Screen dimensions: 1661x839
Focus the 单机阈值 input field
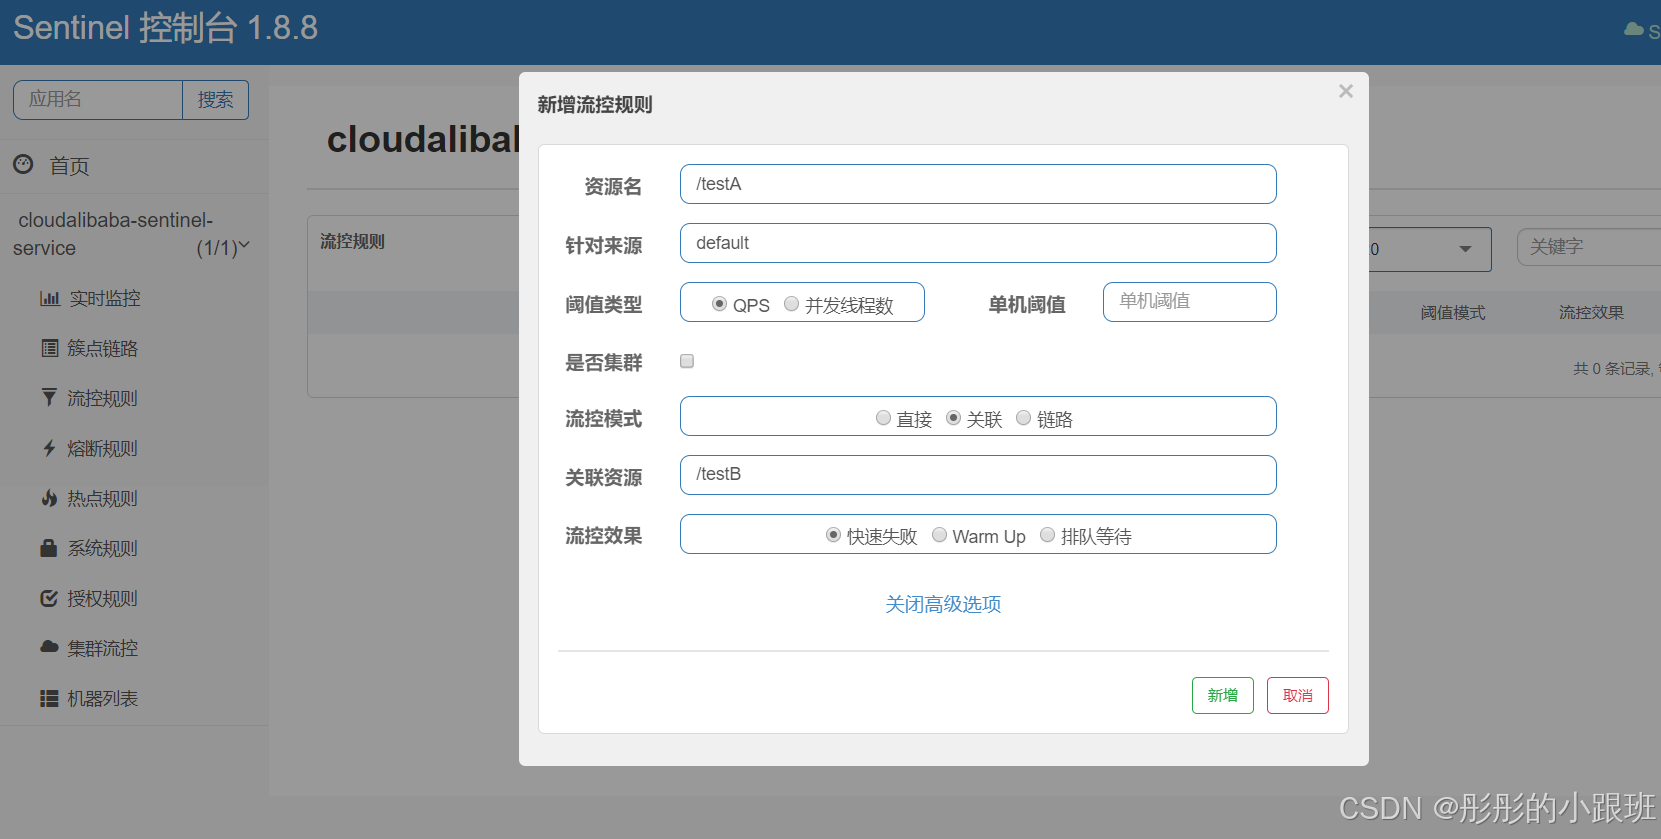tap(1190, 302)
